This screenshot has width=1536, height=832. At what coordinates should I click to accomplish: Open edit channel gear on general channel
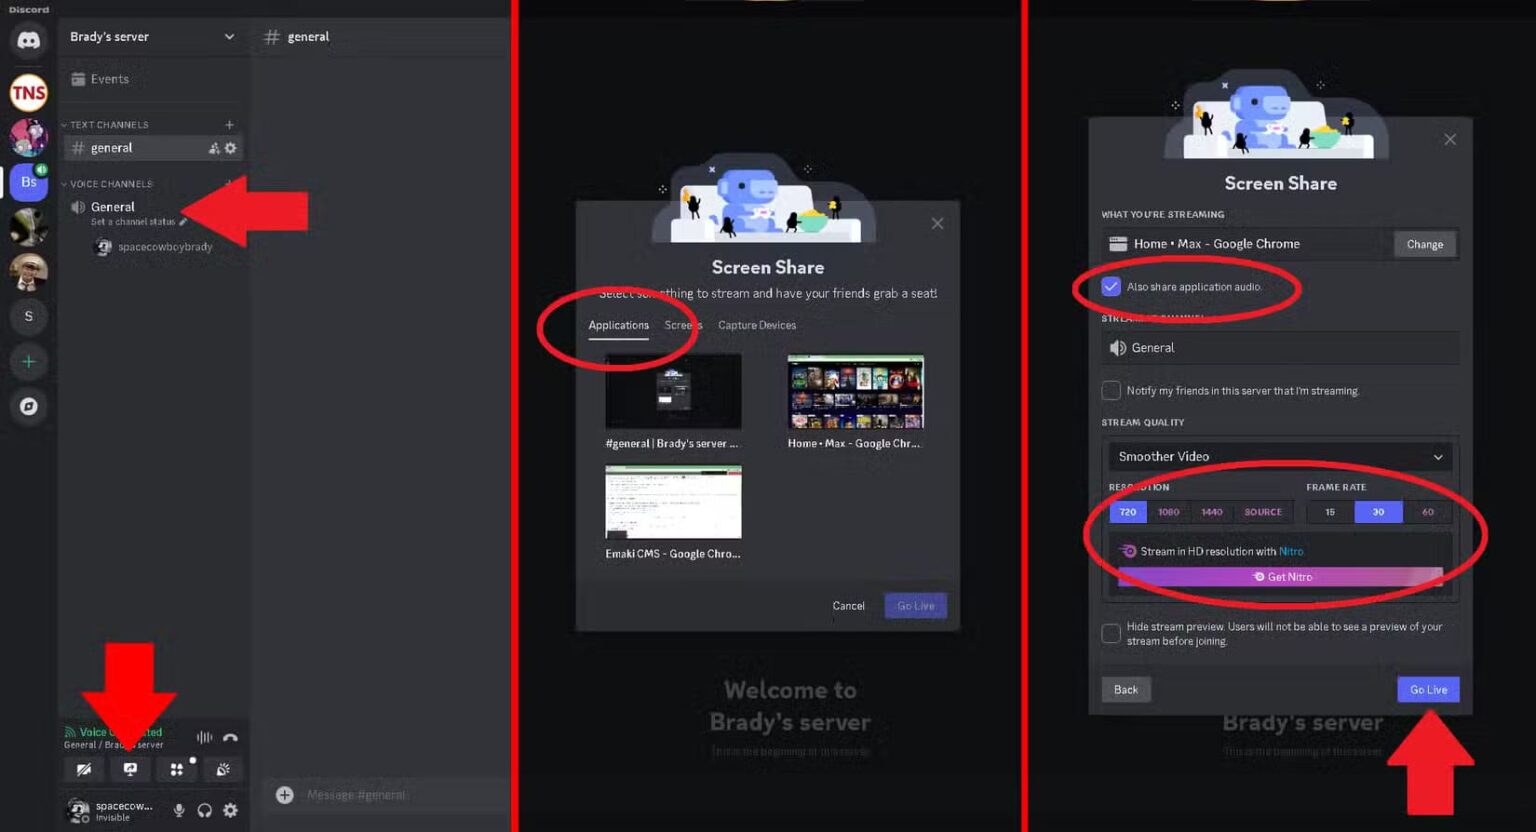231,148
